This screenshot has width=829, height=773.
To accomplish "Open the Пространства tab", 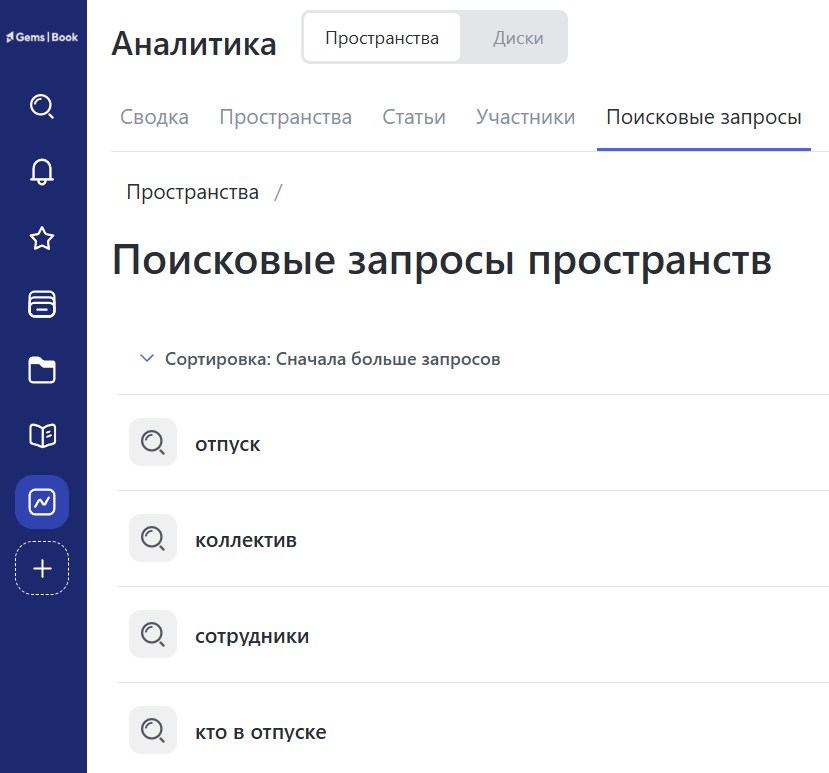I will click(285, 117).
